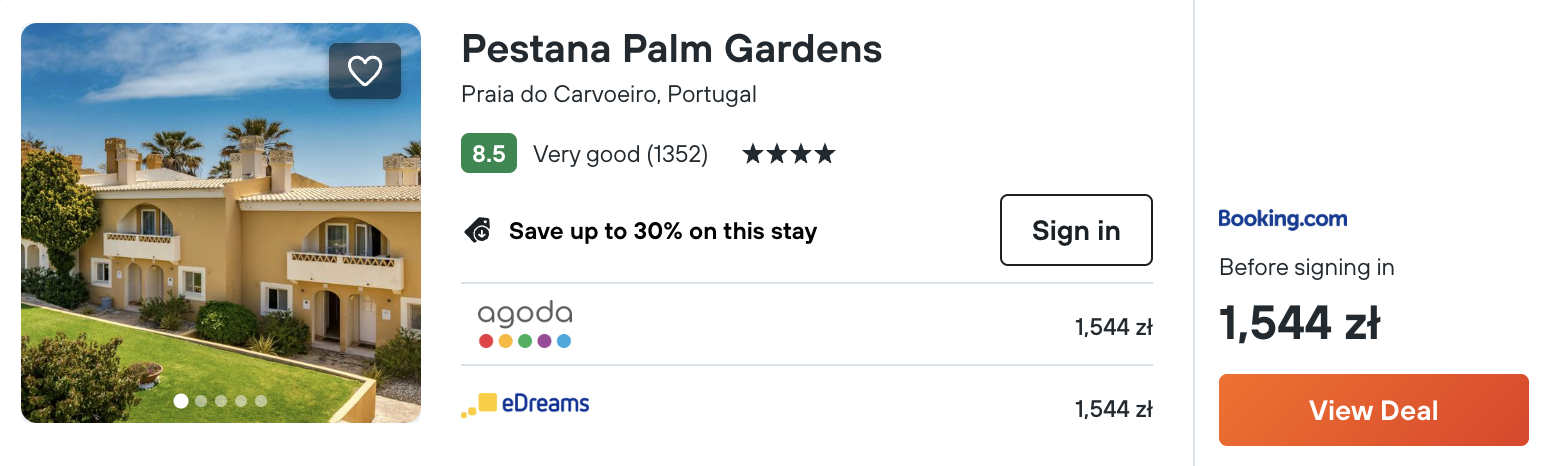
Task: Click the four-star rating icons
Action: (788, 154)
